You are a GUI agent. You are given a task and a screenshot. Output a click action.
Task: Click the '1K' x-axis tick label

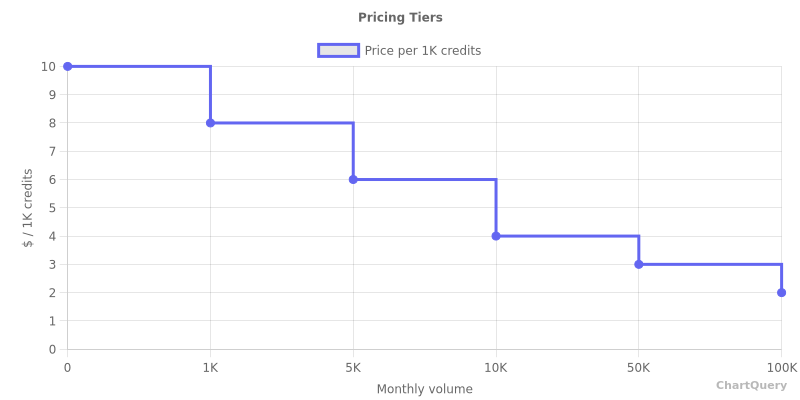click(210, 367)
